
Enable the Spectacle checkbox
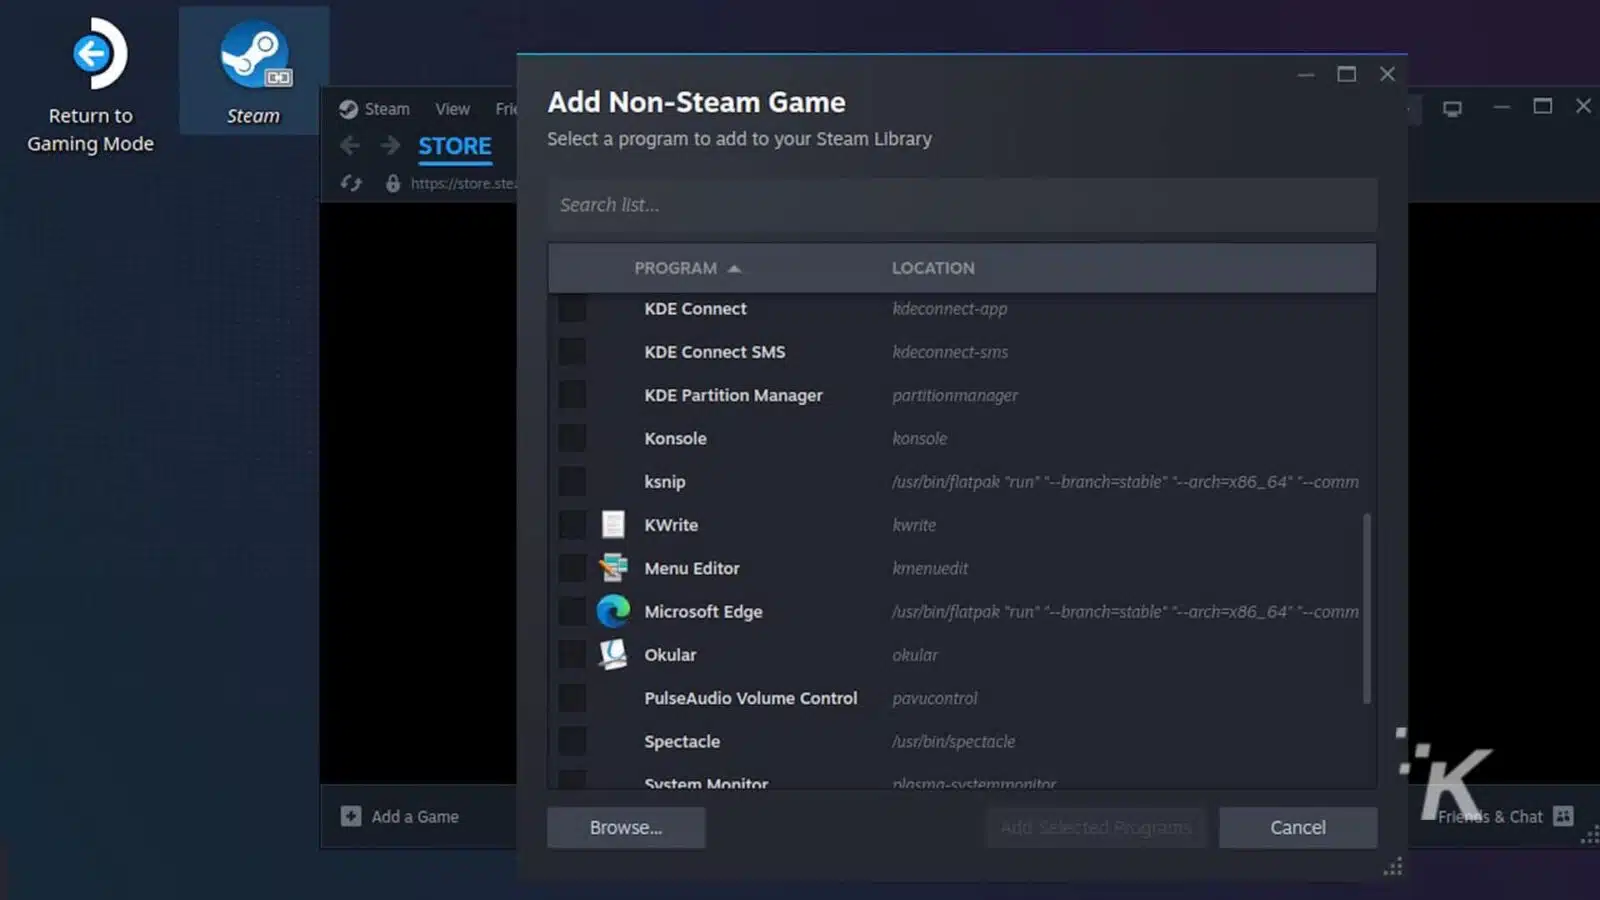(573, 741)
